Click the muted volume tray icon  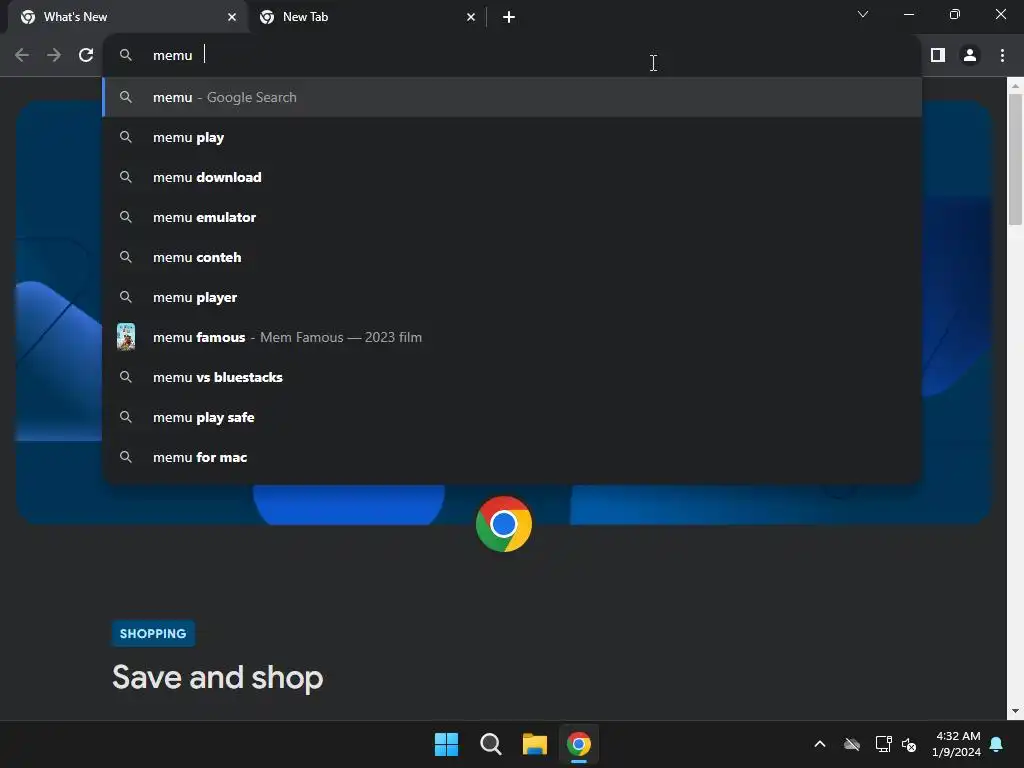(909, 744)
